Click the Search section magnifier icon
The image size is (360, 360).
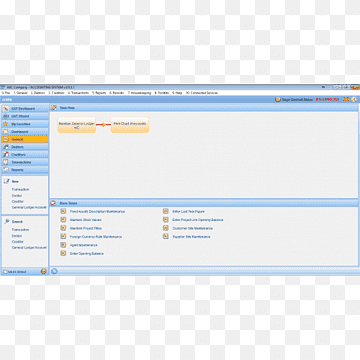coord(6,221)
